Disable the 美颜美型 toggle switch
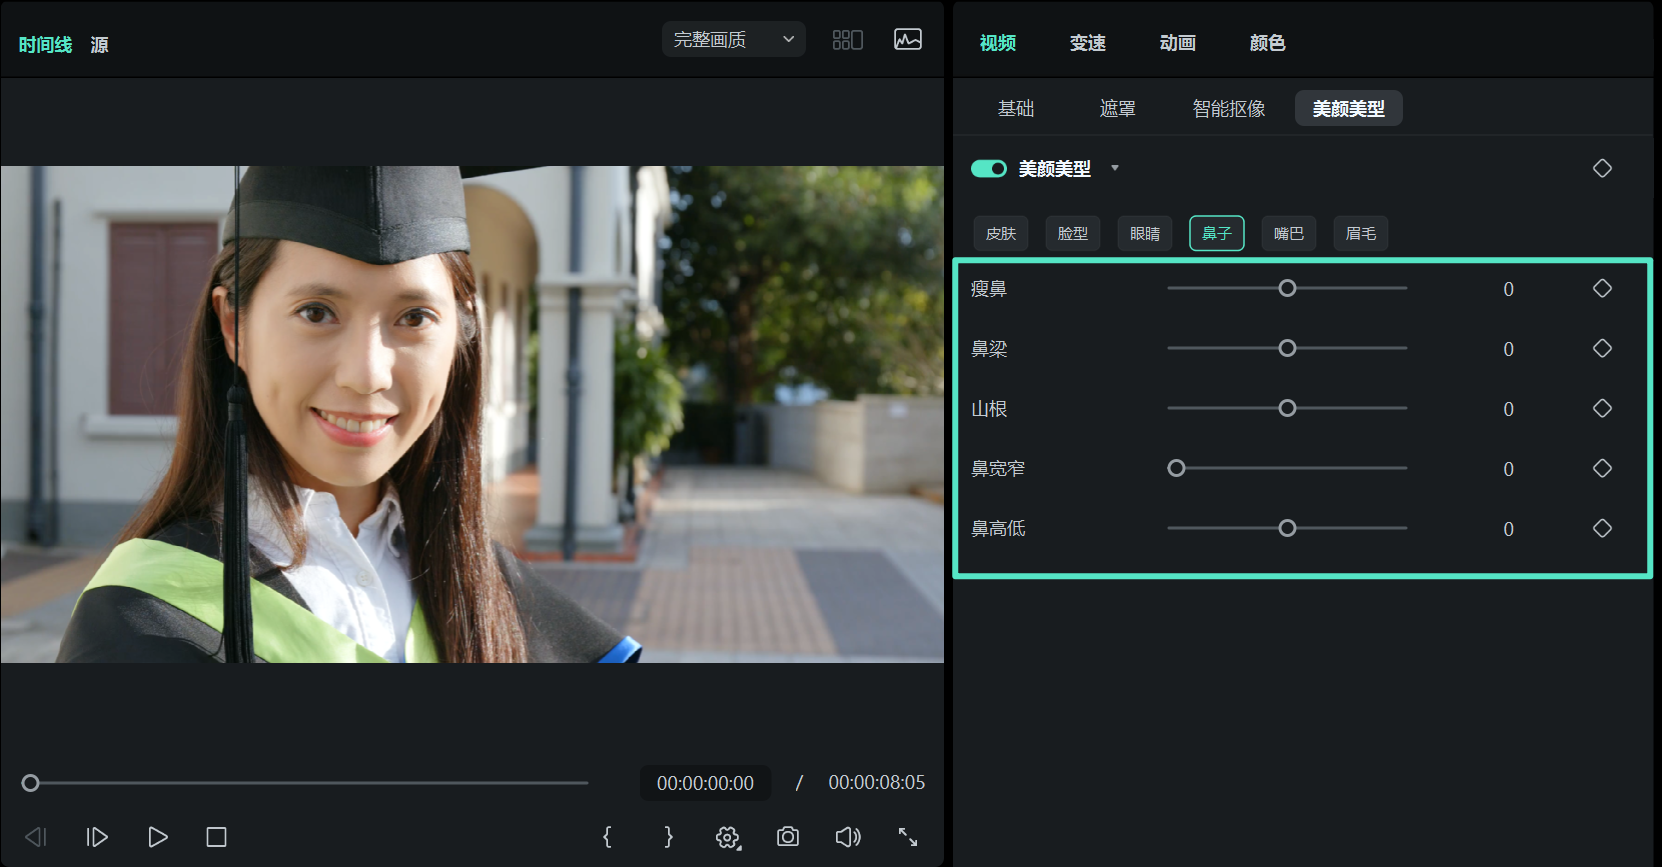1662x867 pixels. (989, 169)
